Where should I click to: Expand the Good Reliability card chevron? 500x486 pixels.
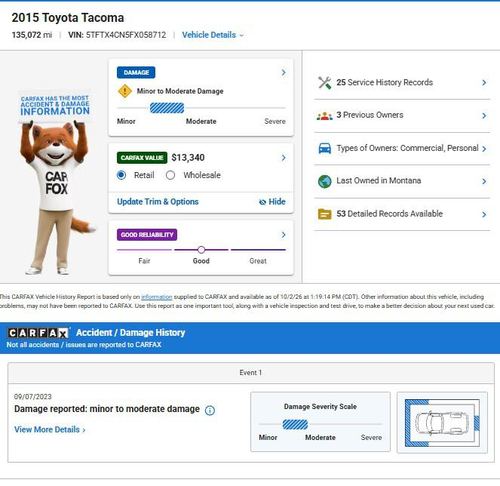(283, 235)
